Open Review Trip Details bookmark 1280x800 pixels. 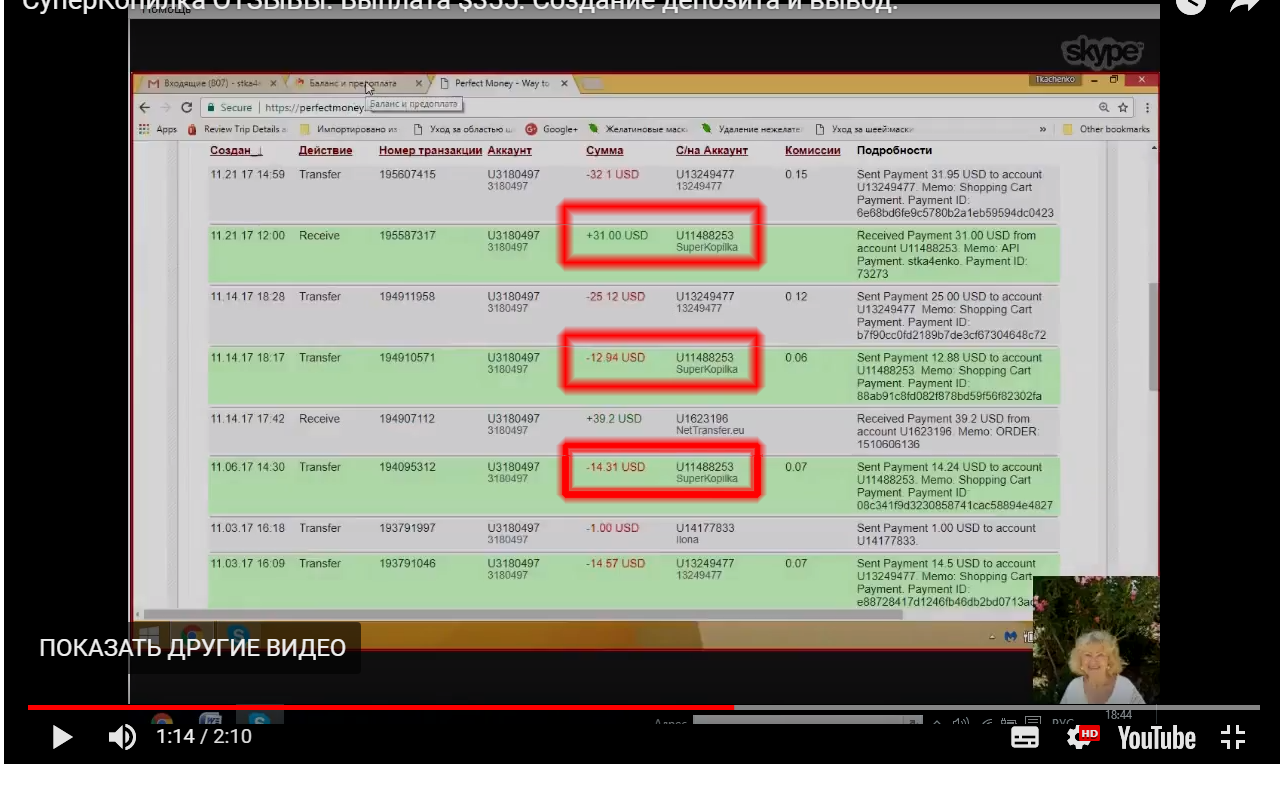coord(237,129)
